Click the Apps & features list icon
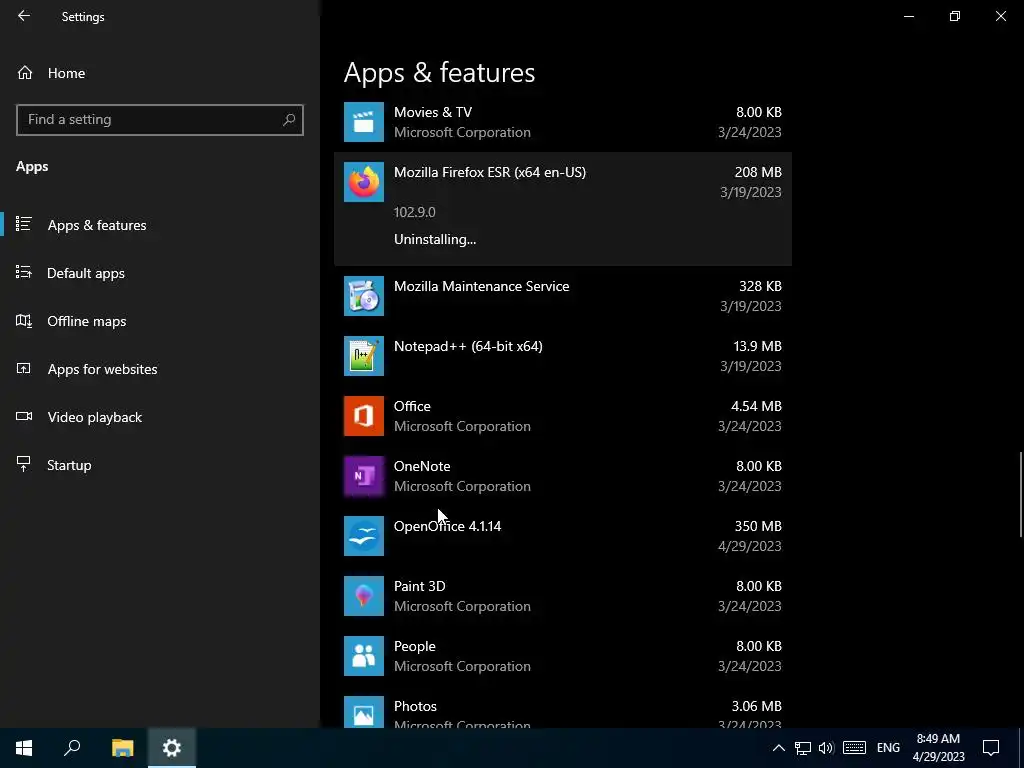 pos(24,224)
